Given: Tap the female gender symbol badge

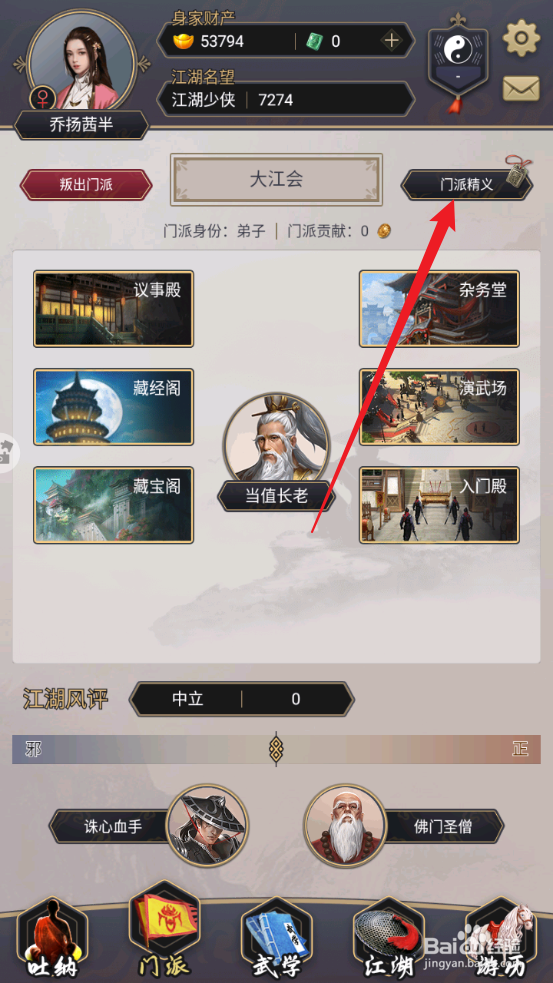Looking at the screenshot, I should 43,99.
